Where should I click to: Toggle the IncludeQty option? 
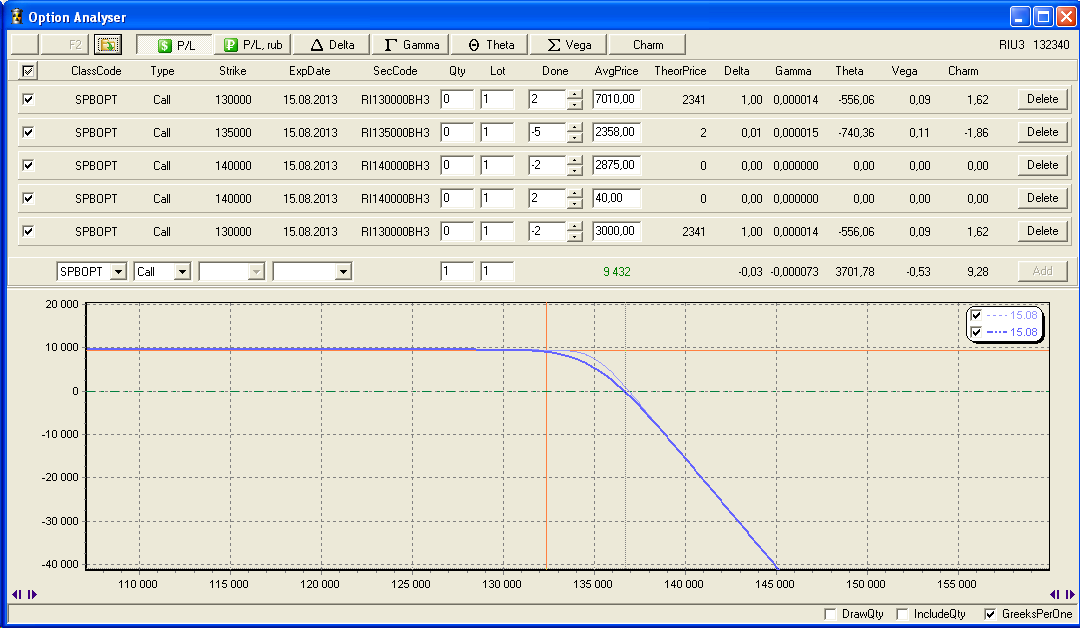(x=902, y=614)
